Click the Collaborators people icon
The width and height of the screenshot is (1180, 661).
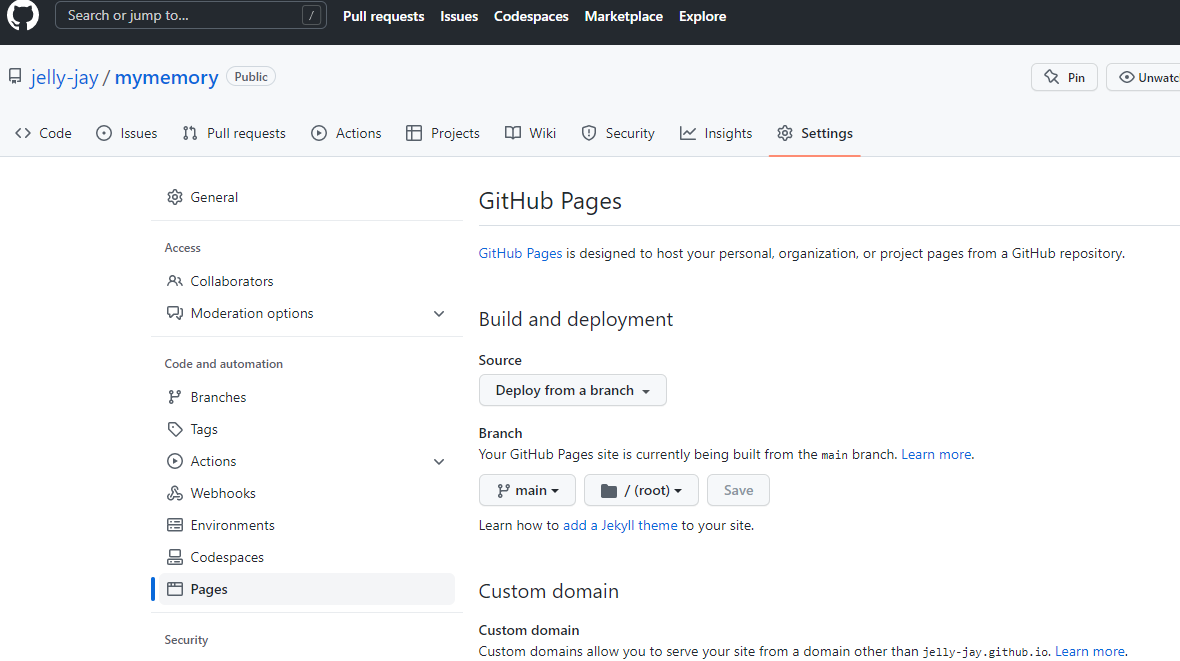point(175,281)
